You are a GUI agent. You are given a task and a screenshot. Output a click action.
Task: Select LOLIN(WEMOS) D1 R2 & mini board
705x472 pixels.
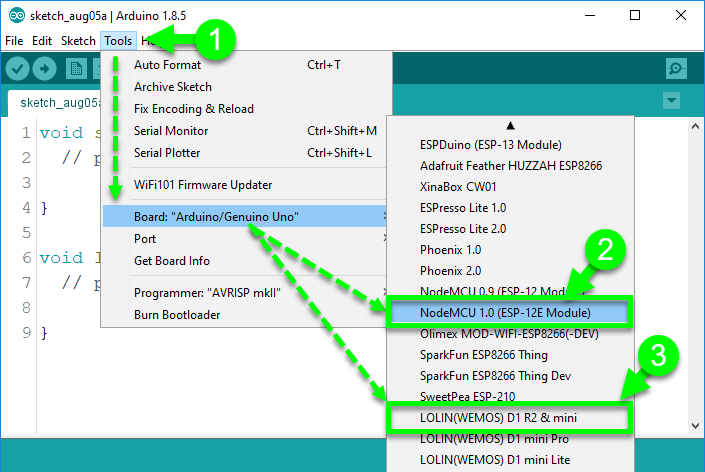pyautogui.click(x=510, y=418)
